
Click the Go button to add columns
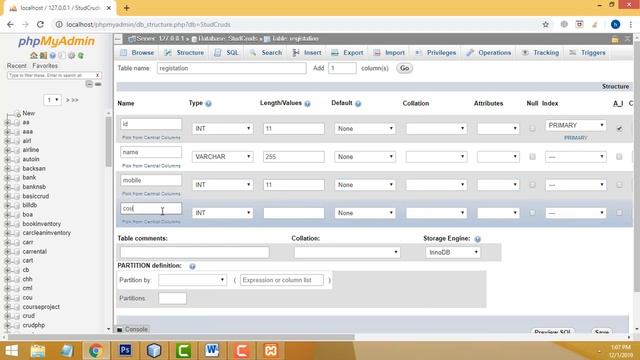[404, 68]
